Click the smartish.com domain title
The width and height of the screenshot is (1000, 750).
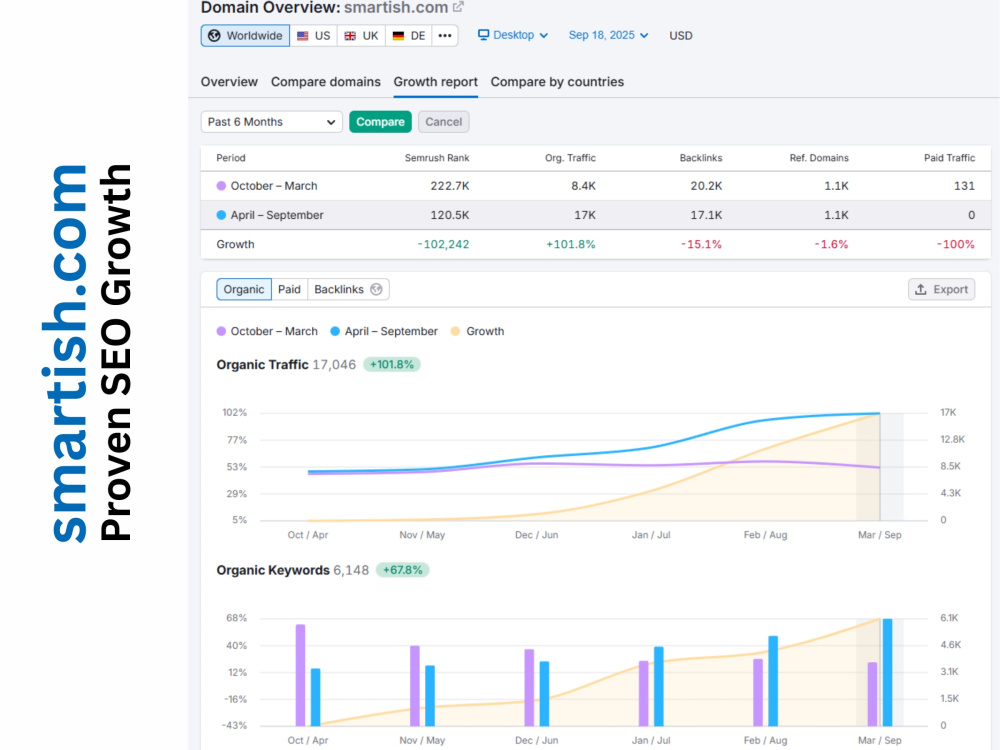pos(396,8)
